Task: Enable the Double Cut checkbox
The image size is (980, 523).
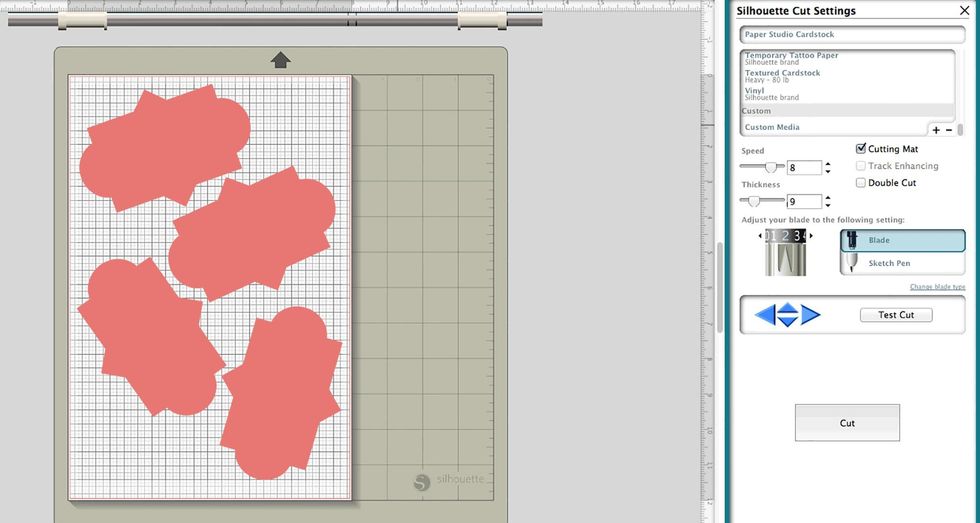Action: coord(861,182)
